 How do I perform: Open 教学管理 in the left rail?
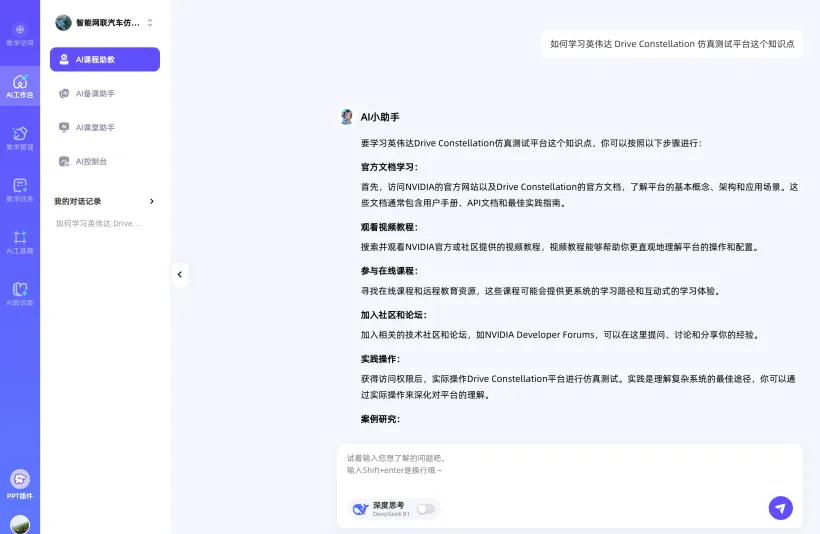(x=20, y=138)
